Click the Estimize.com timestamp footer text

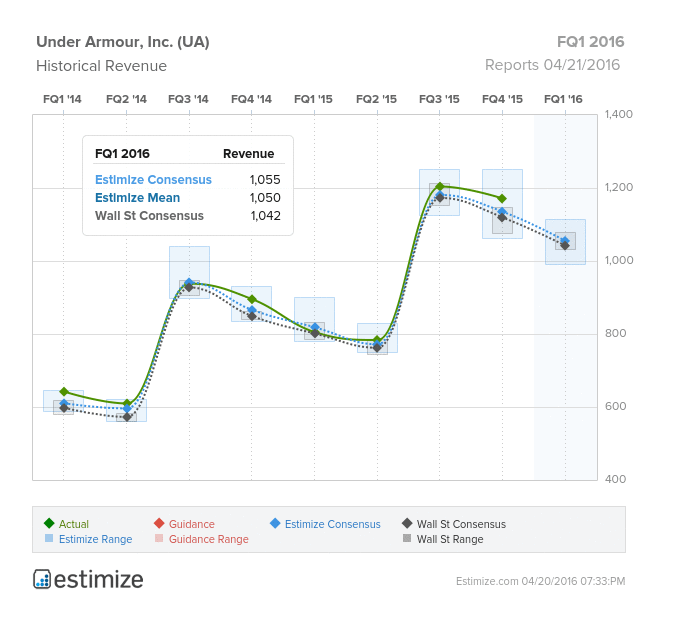540,581
